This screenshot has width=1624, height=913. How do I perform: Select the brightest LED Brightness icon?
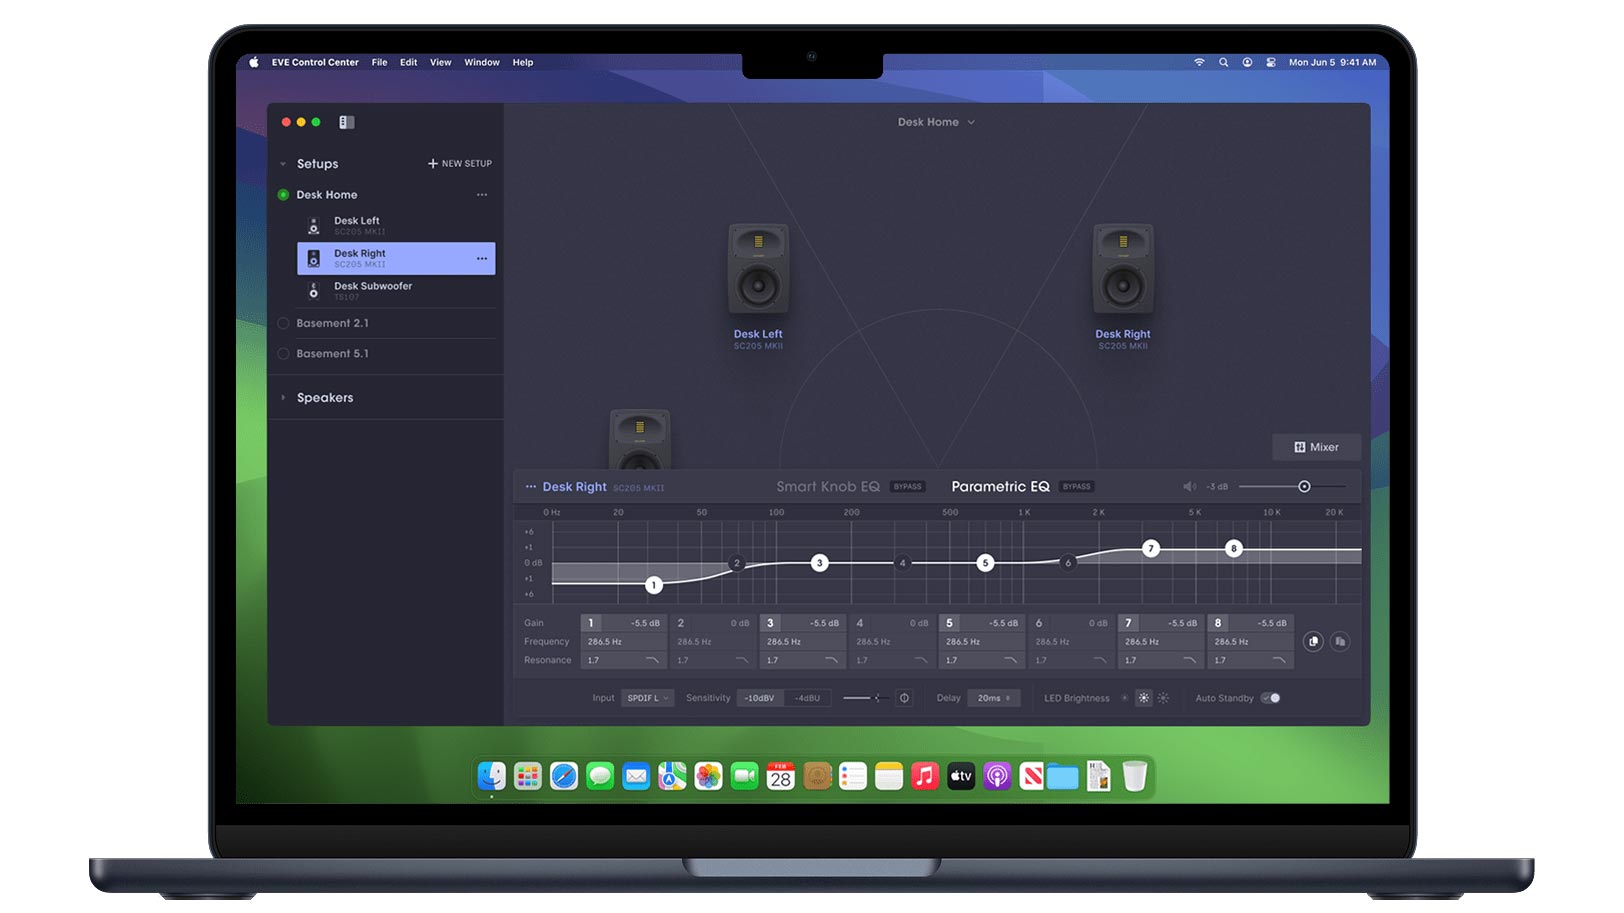(1163, 699)
